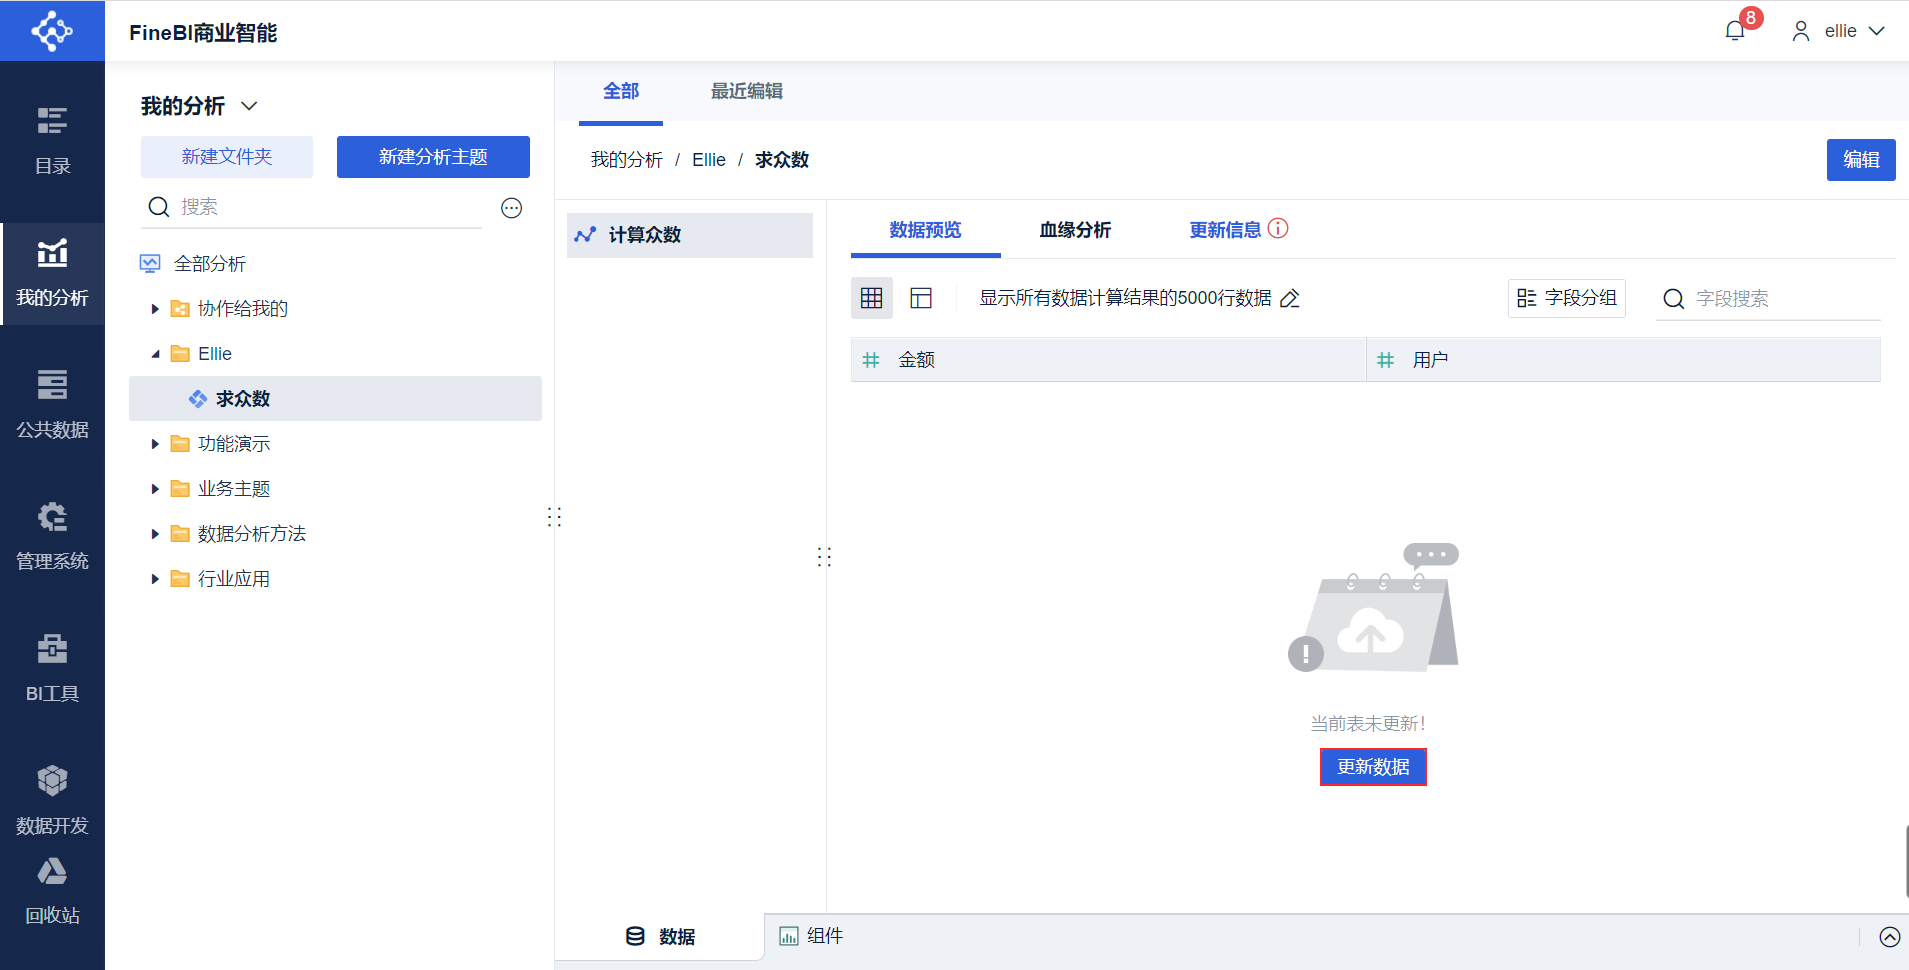Focus the 字段搜索 input
The height and width of the screenshot is (970, 1909).
1768,299
